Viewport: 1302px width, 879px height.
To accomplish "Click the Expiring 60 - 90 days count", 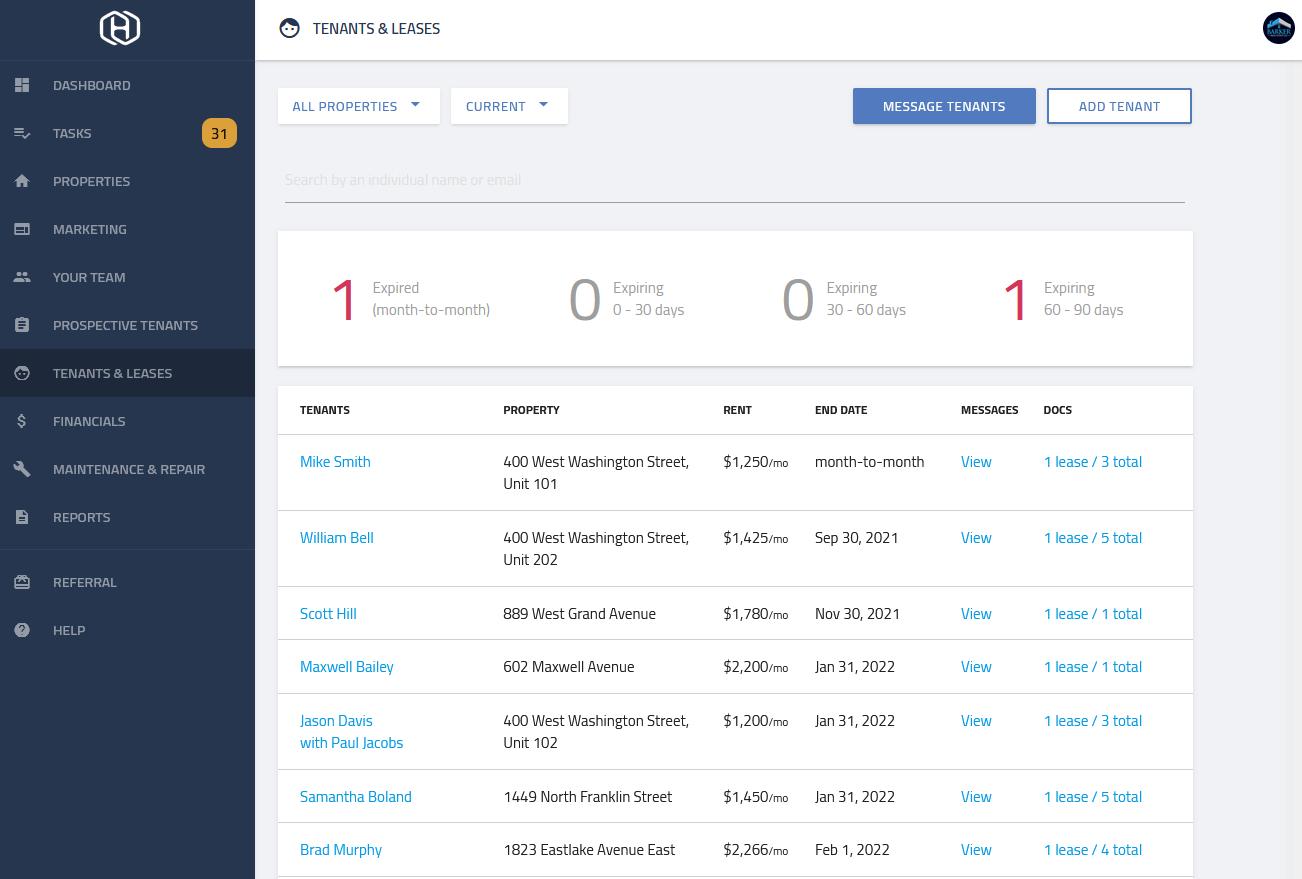I will tap(1015, 299).
